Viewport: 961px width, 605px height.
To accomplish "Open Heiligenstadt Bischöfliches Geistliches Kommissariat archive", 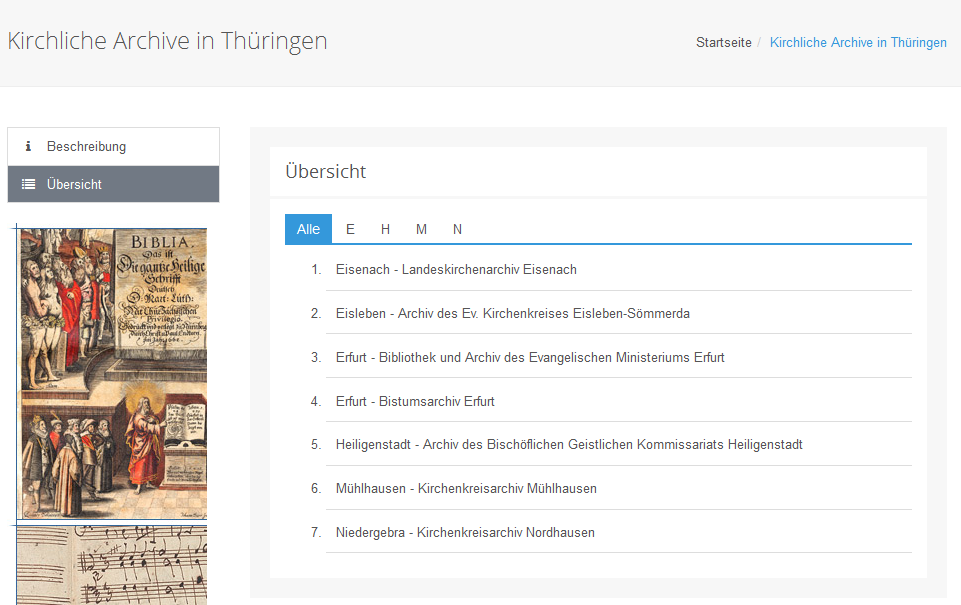I will (569, 445).
